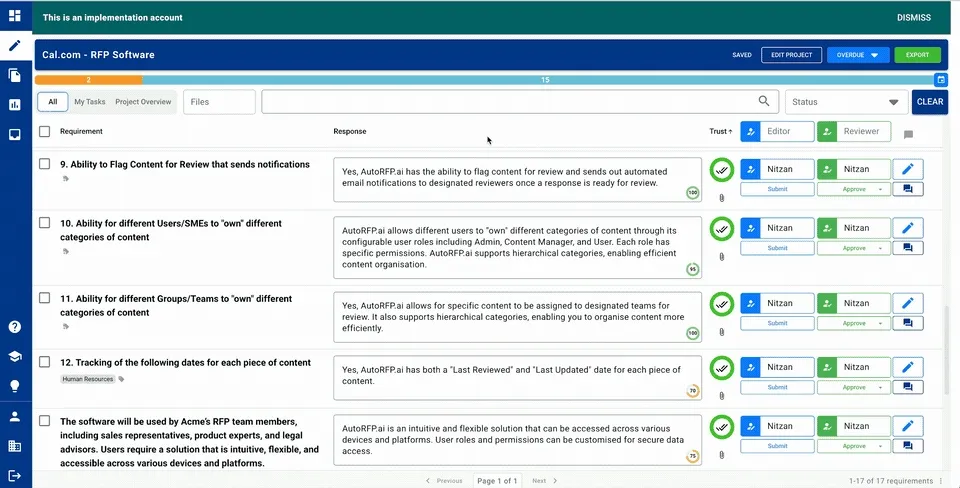Open the user profile icon in sidebar
The width and height of the screenshot is (960, 488).
pos(15,416)
